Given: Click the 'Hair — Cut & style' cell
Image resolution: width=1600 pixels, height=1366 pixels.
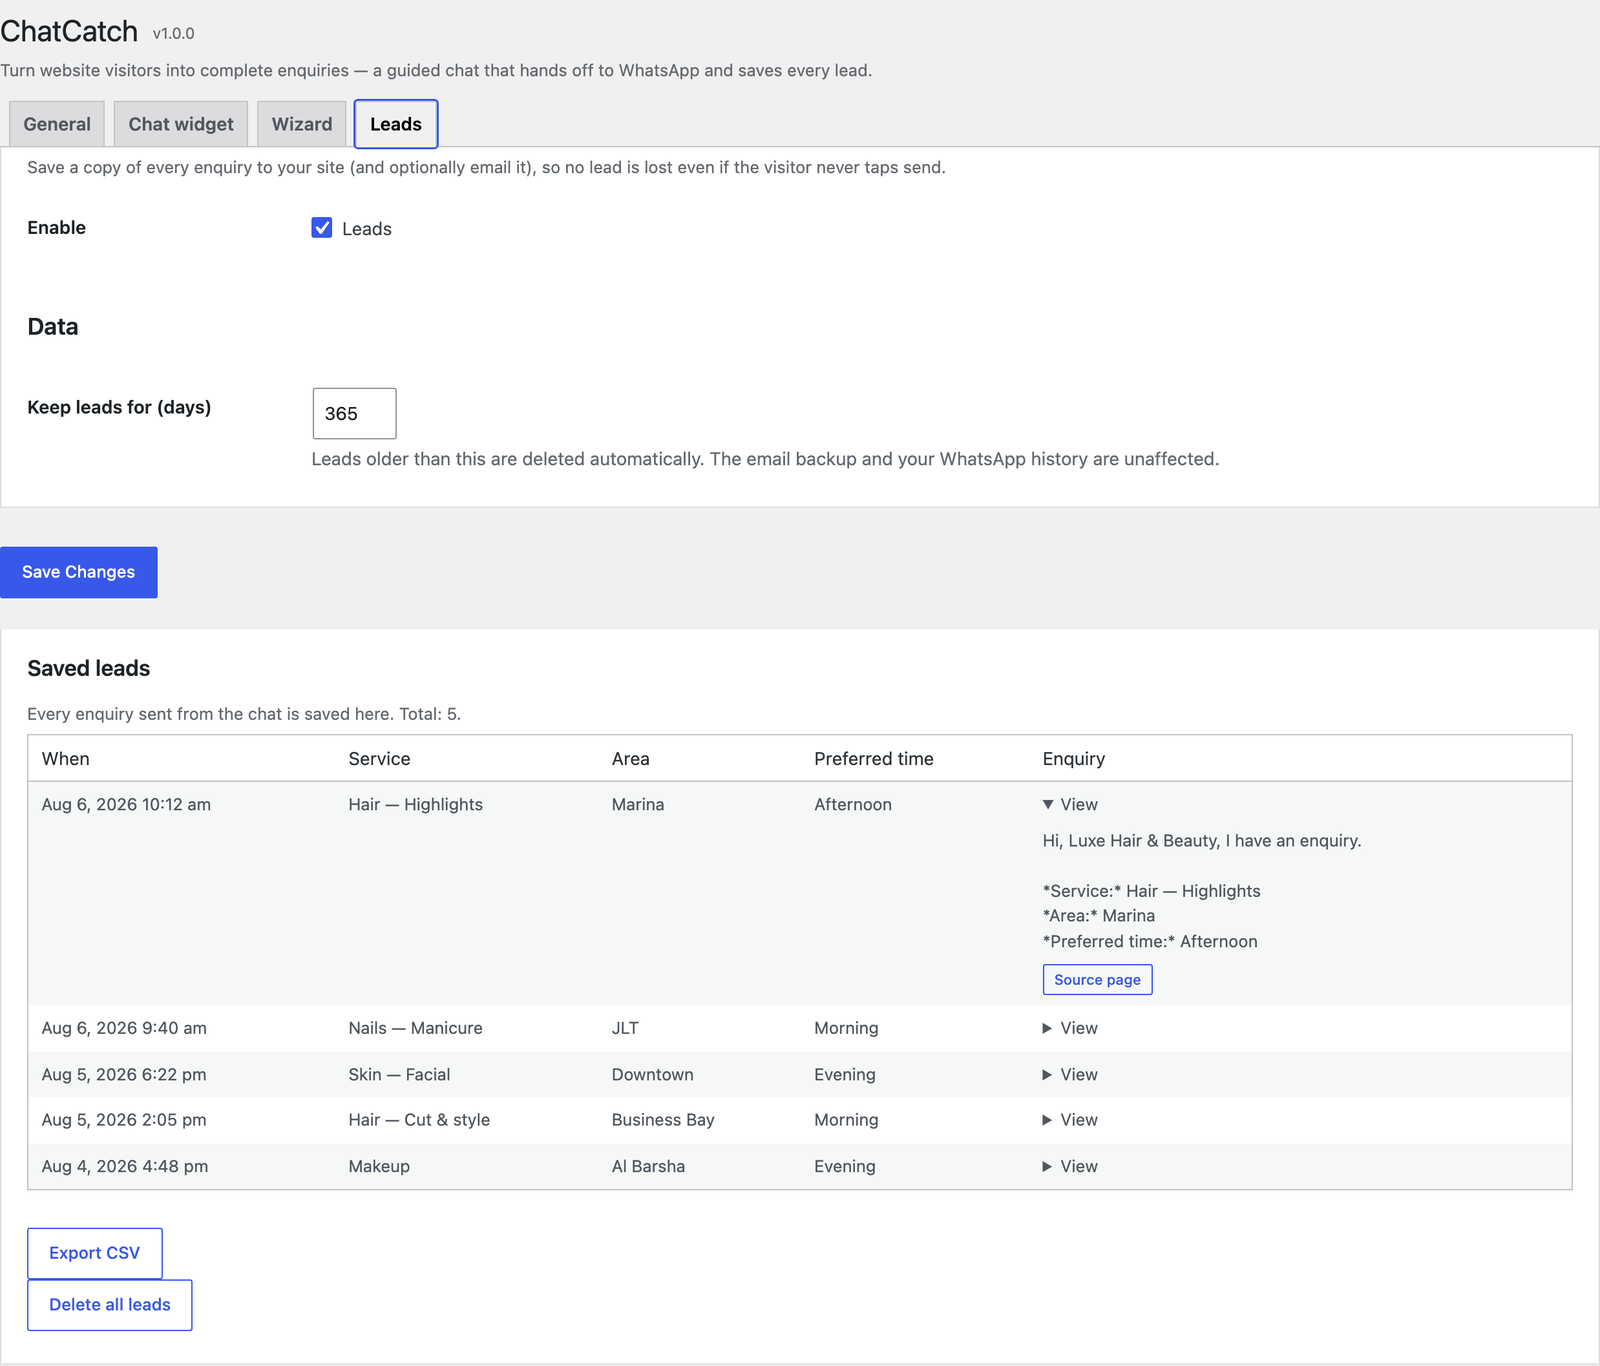Looking at the screenshot, I should click(419, 1120).
